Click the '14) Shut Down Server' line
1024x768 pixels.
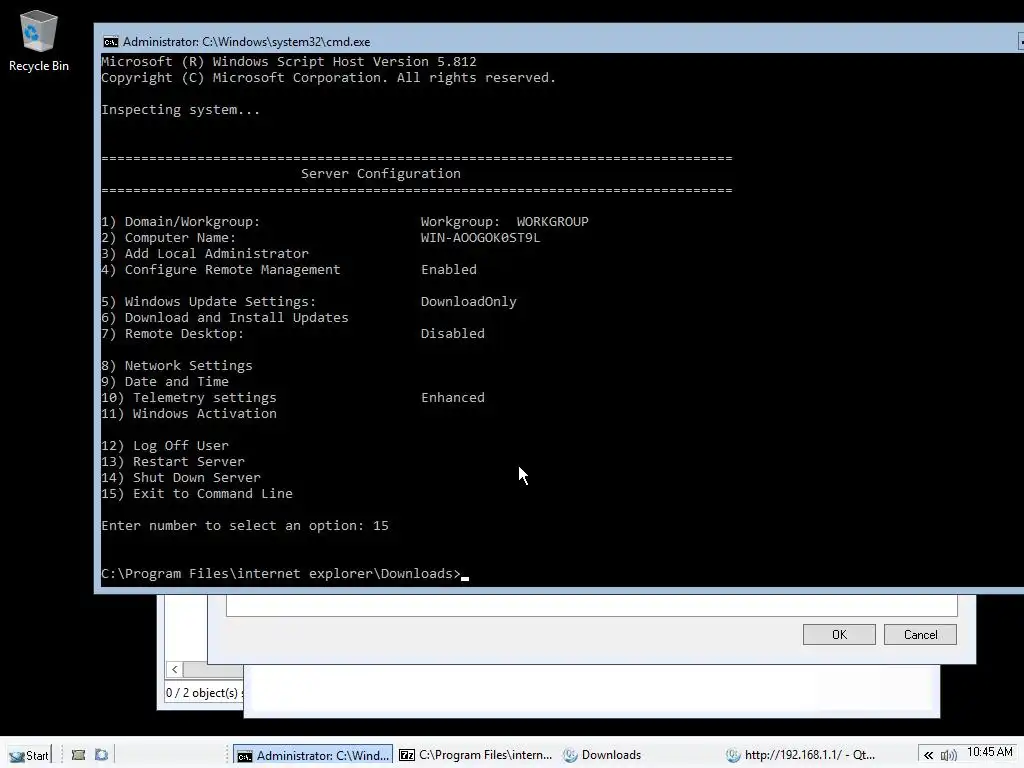coord(180,478)
